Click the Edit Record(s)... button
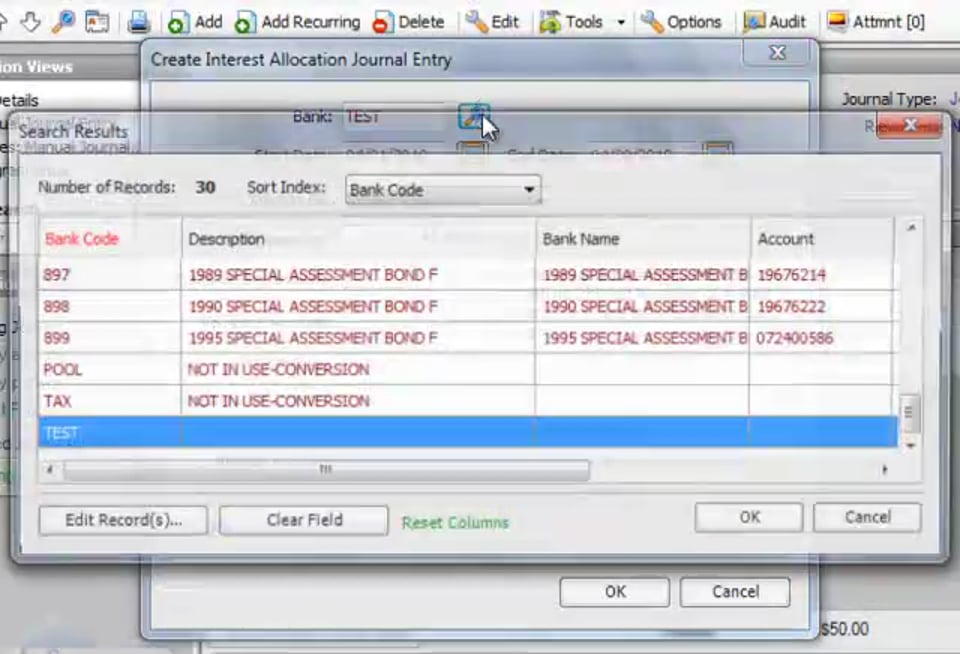The image size is (960, 654). (x=123, y=520)
